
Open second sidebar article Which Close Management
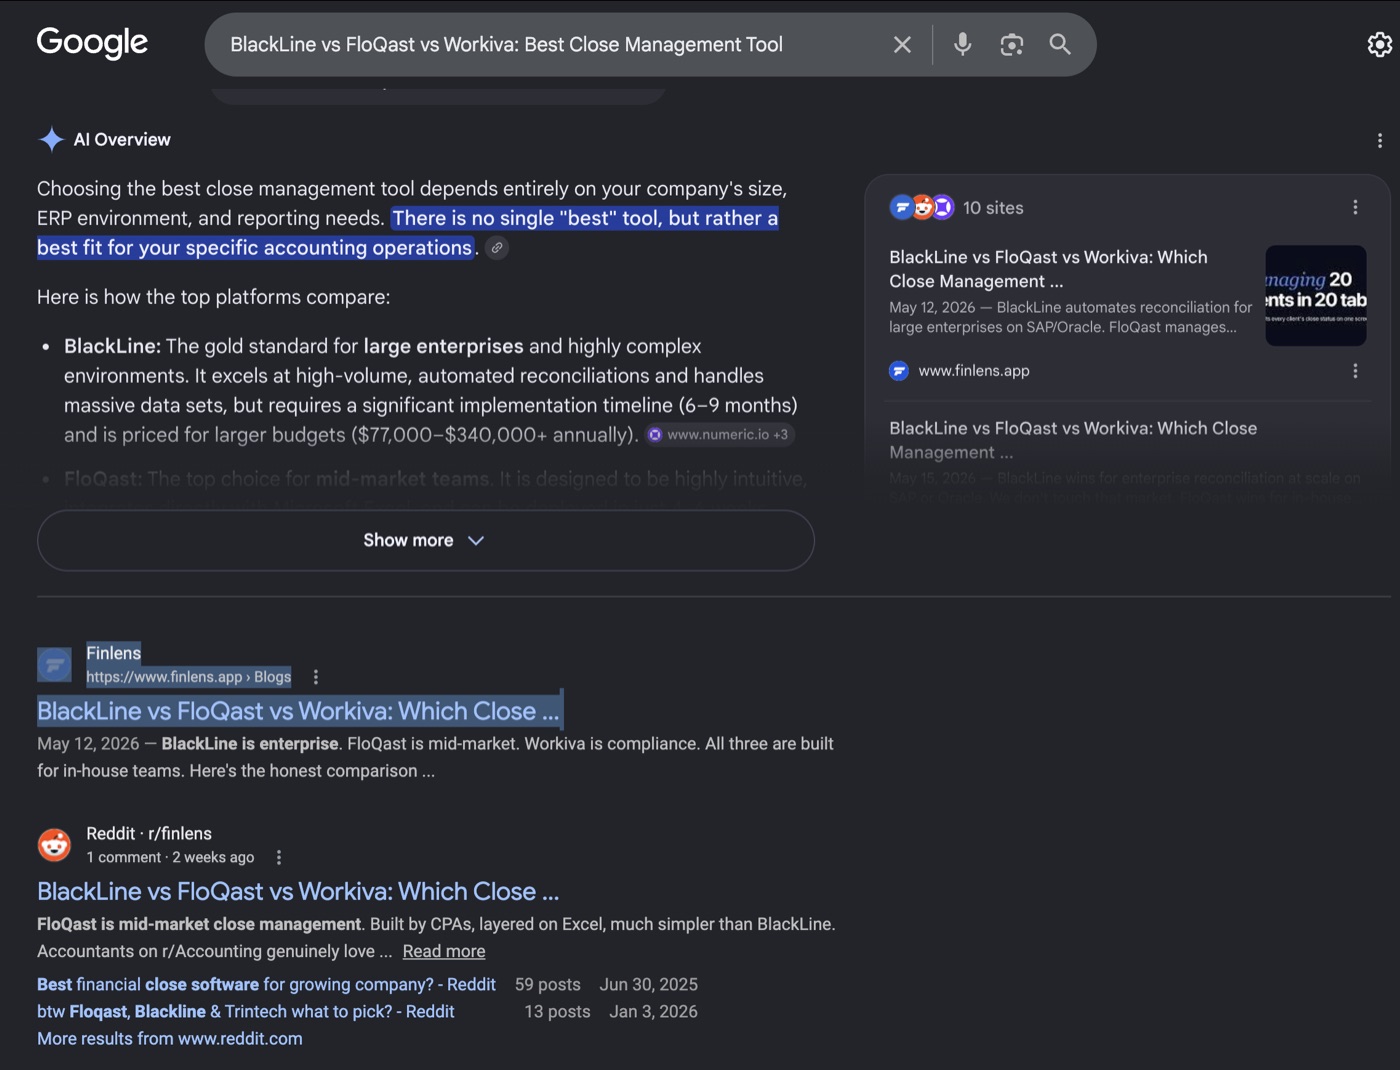click(1073, 440)
